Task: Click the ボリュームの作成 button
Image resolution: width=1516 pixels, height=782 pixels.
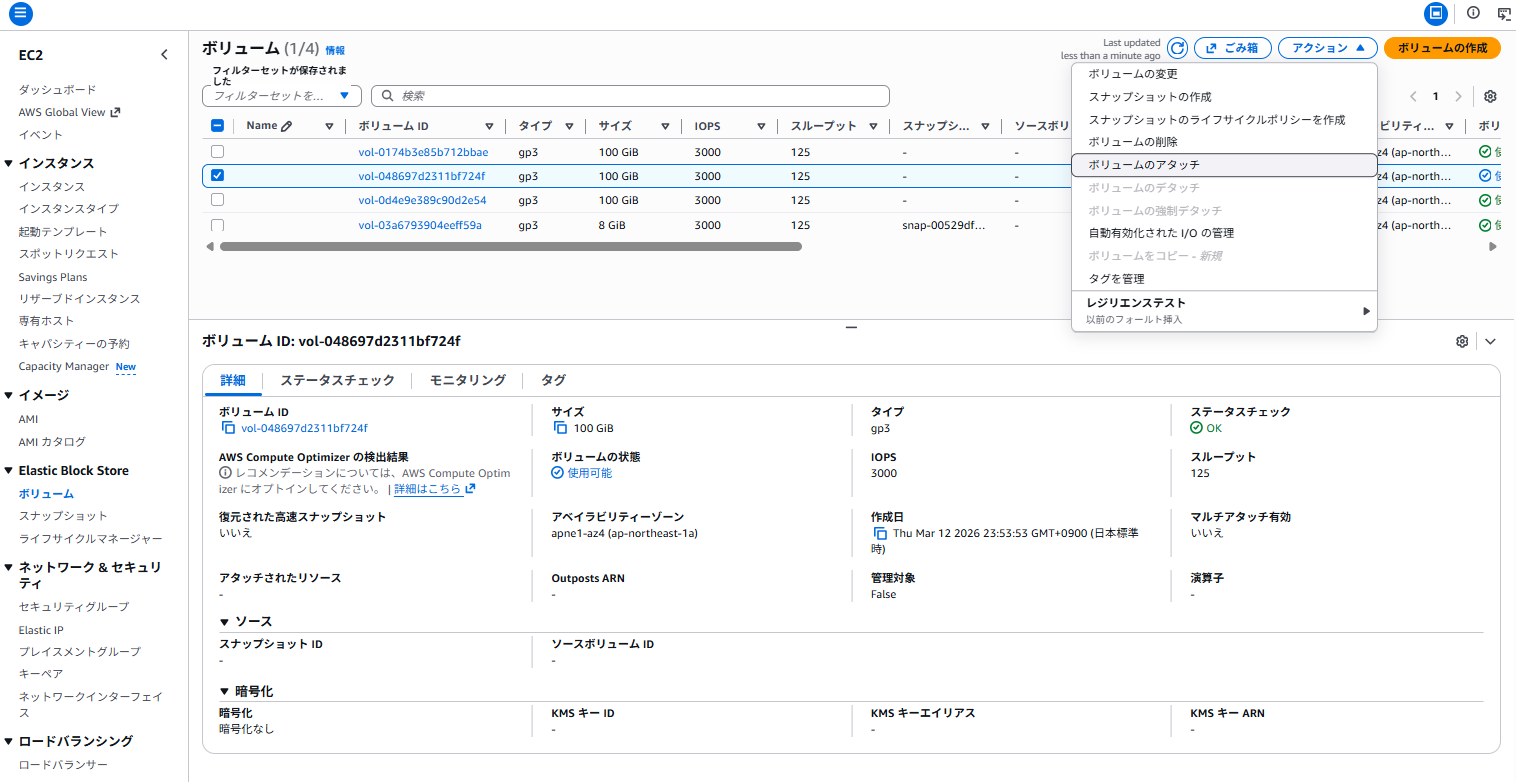Action: [x=1441, y=47]
